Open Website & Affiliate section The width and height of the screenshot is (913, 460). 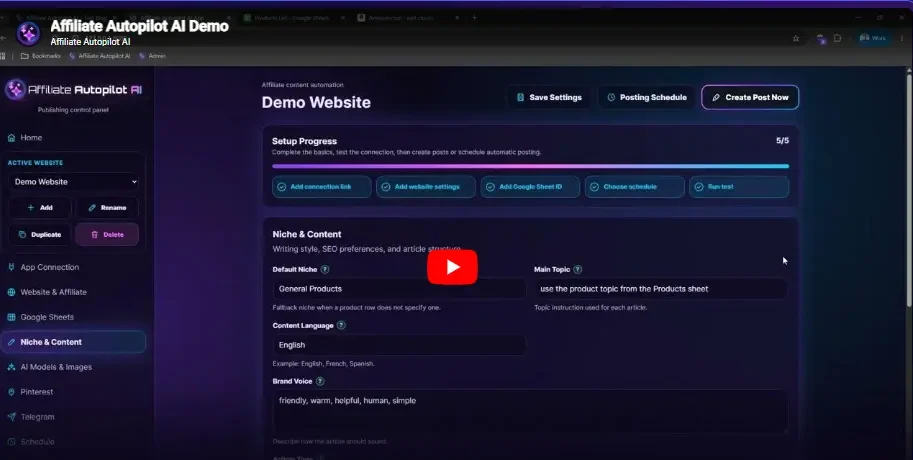point(53,292)
